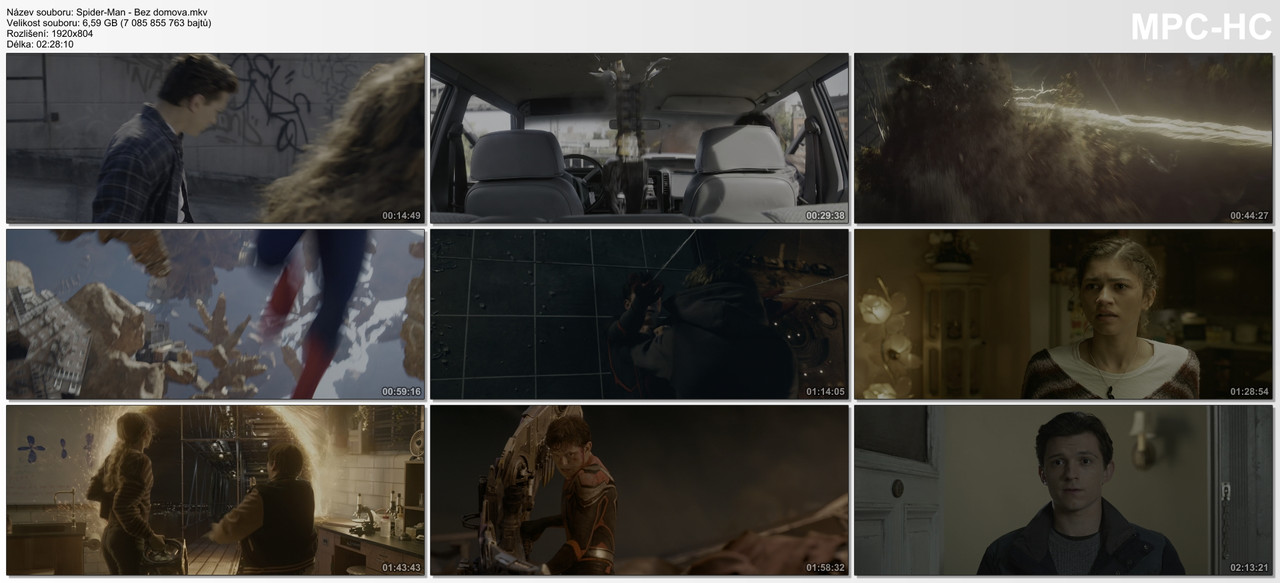The height and width of the screenshot is (583, 1280).
Task: Select the dark grid thumbnail at 01:14:05
Action: tap(639, 314)
